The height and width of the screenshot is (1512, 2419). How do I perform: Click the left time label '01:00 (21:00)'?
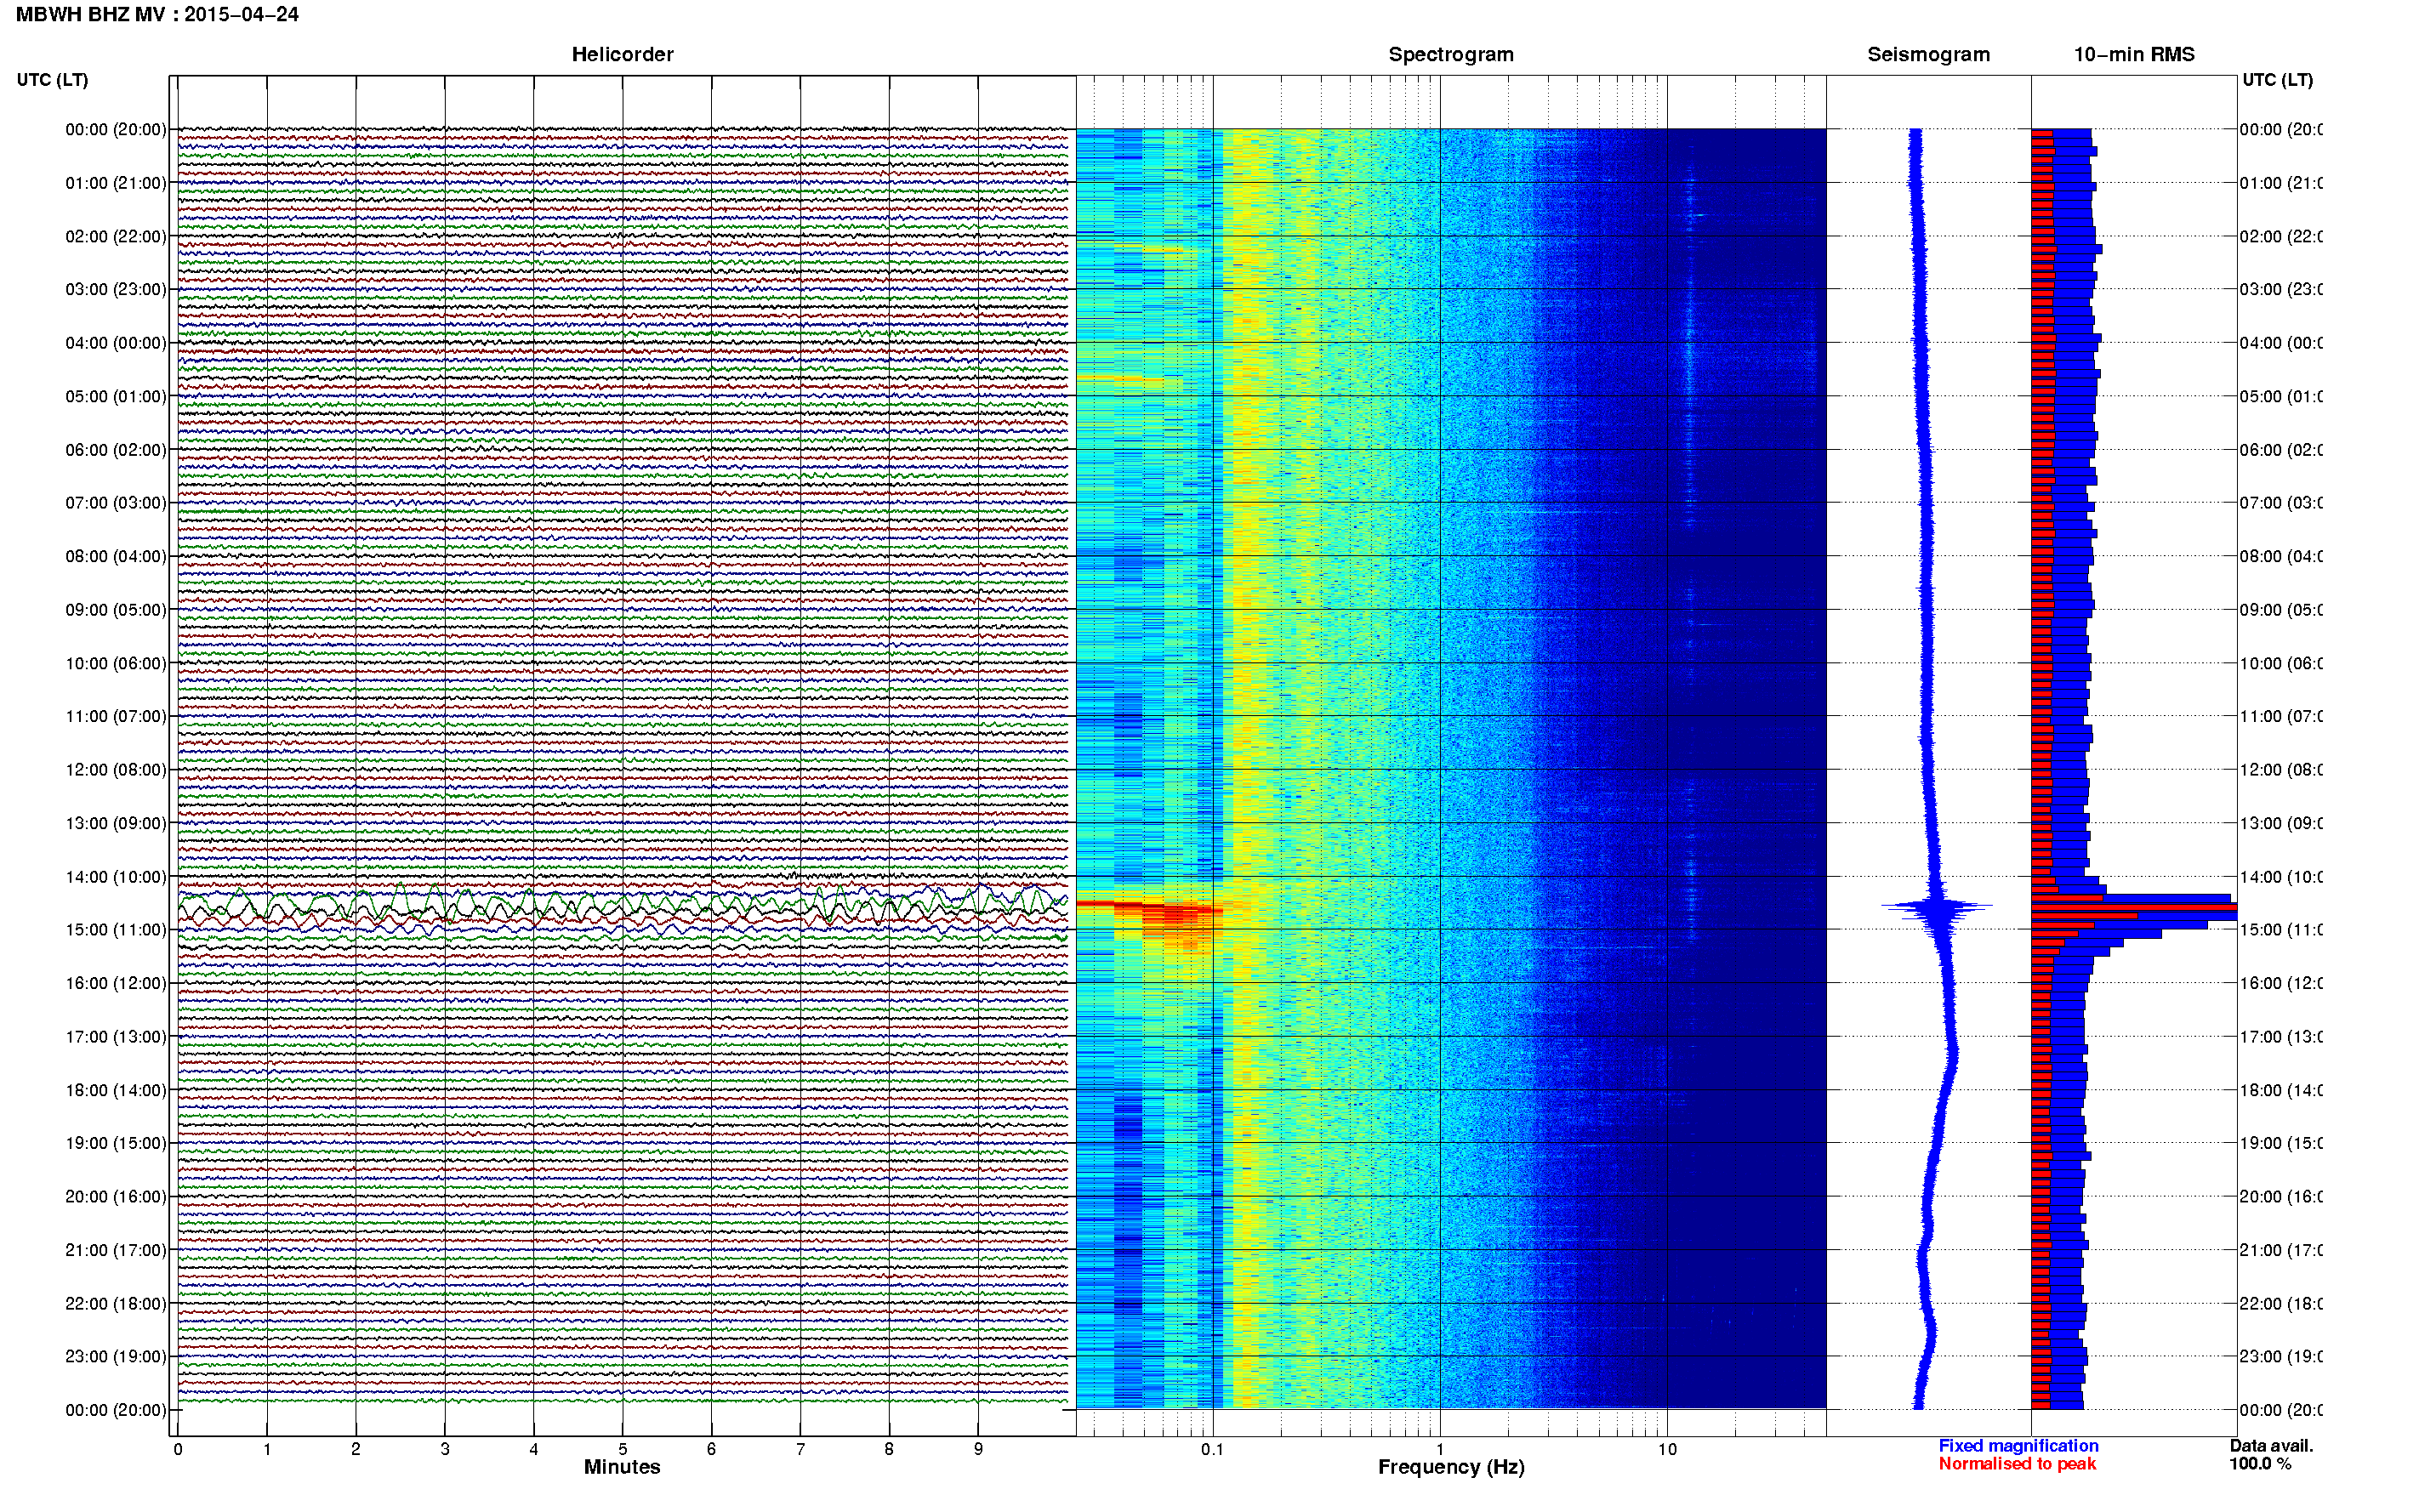(116, 182)
